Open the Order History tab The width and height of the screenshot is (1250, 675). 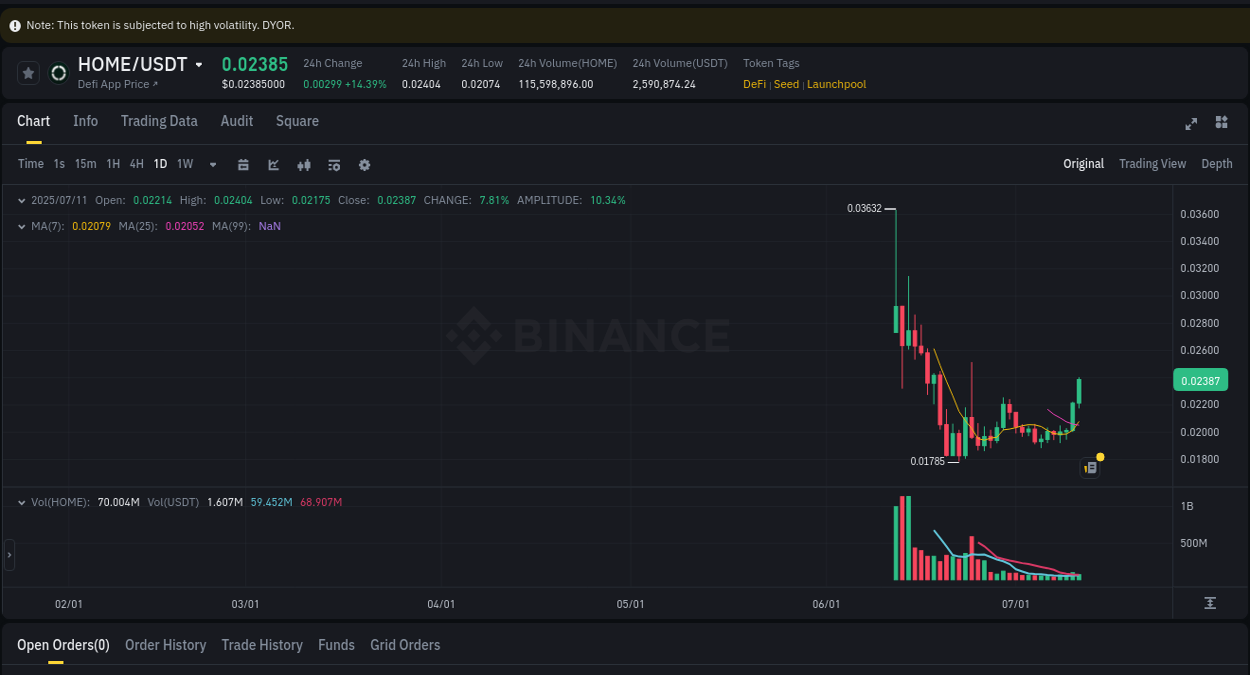165,645
